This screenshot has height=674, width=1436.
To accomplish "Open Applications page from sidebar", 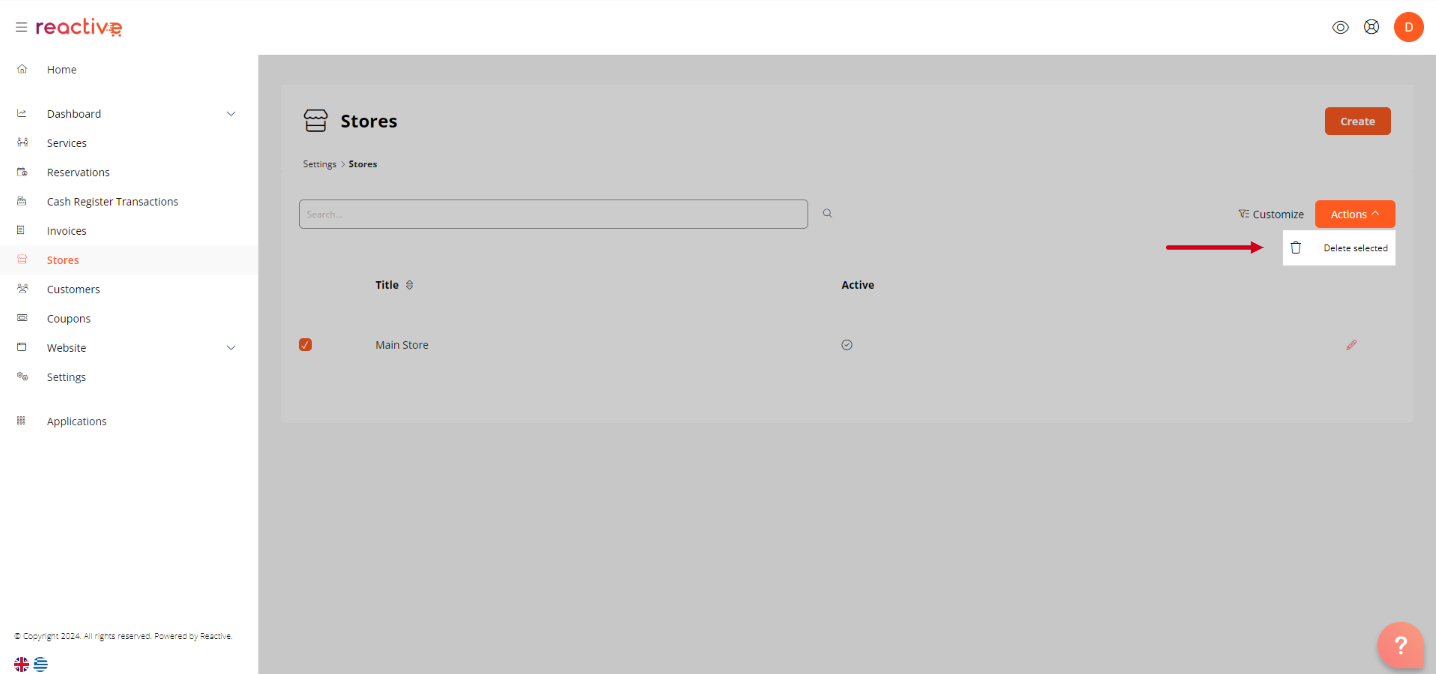I will tap(77, 421).
